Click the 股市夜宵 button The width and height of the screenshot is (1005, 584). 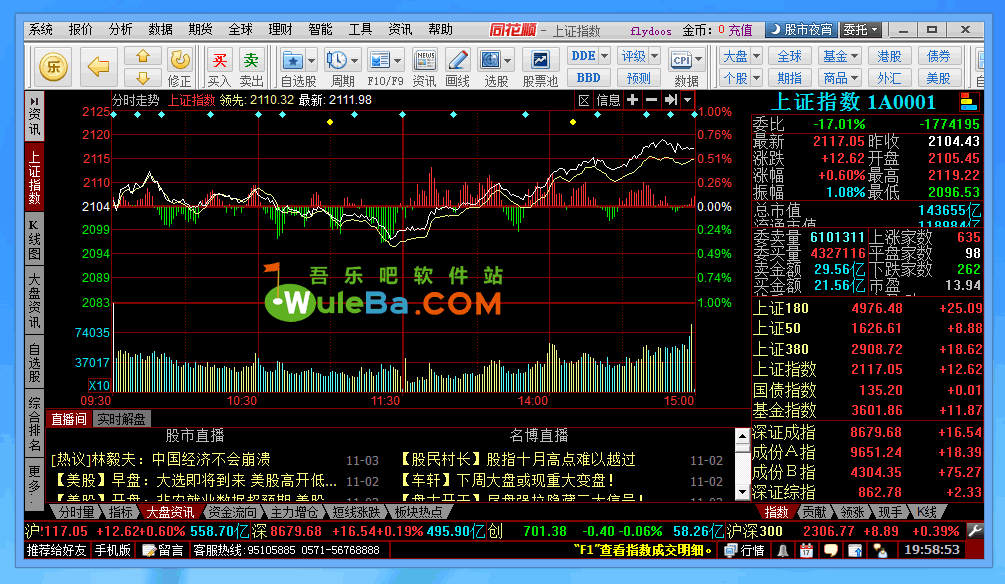tap(802, 29)
